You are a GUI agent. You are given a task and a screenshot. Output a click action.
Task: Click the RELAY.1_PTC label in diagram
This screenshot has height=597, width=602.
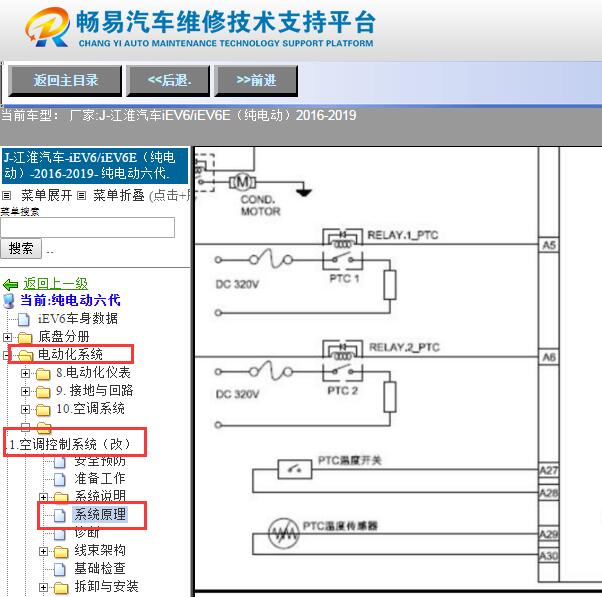point(403,235)
